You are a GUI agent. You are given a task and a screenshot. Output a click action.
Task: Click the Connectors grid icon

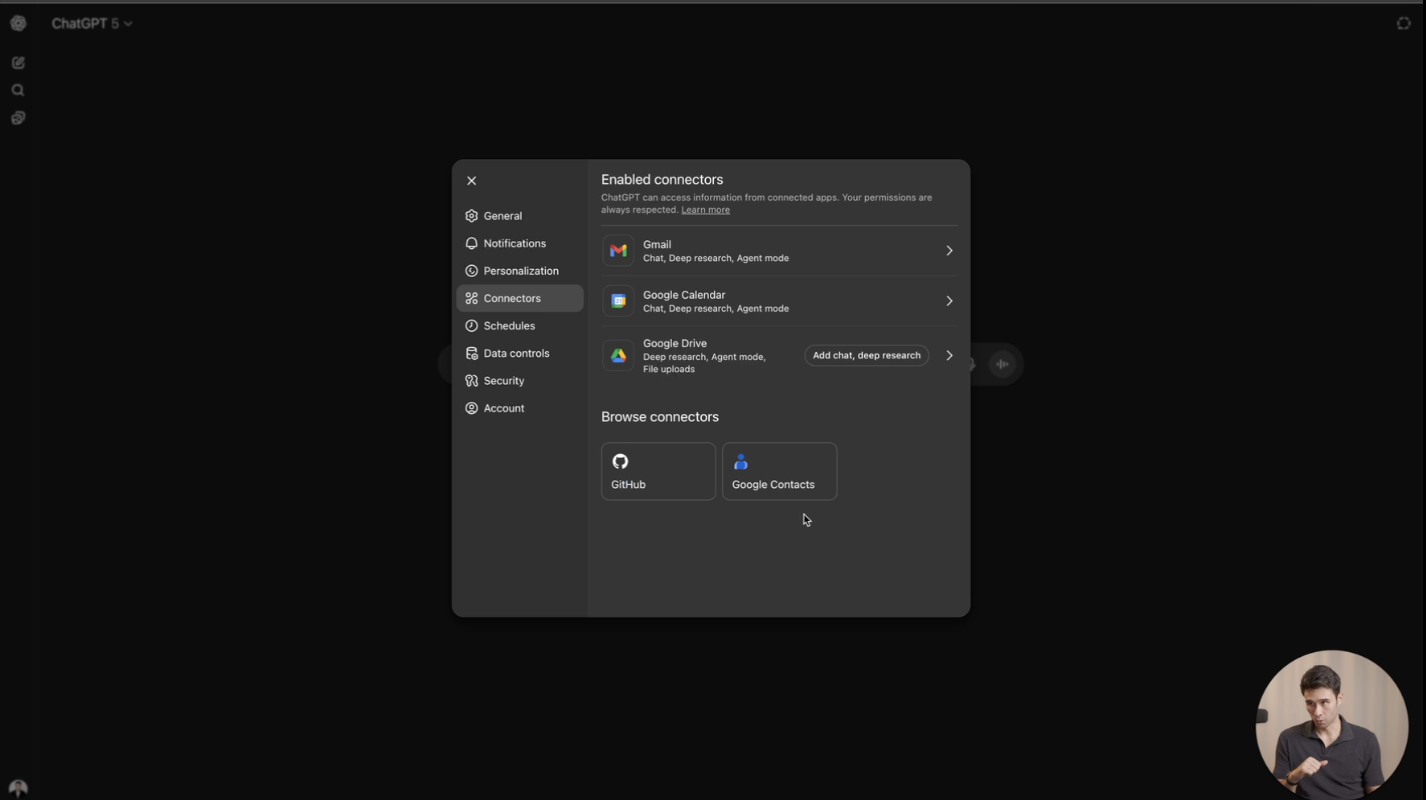point(471,298)
